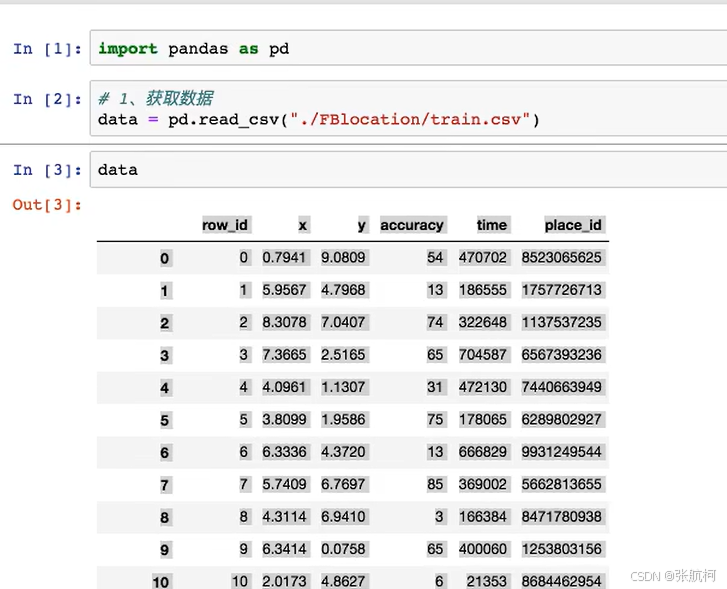Click x value 5.9567
The image size is (727, 589).
285,290
